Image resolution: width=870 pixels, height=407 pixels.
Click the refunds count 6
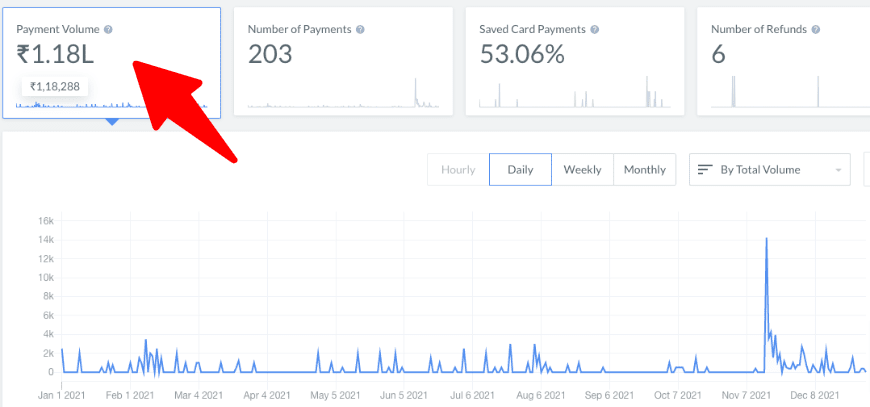(719, 54)
